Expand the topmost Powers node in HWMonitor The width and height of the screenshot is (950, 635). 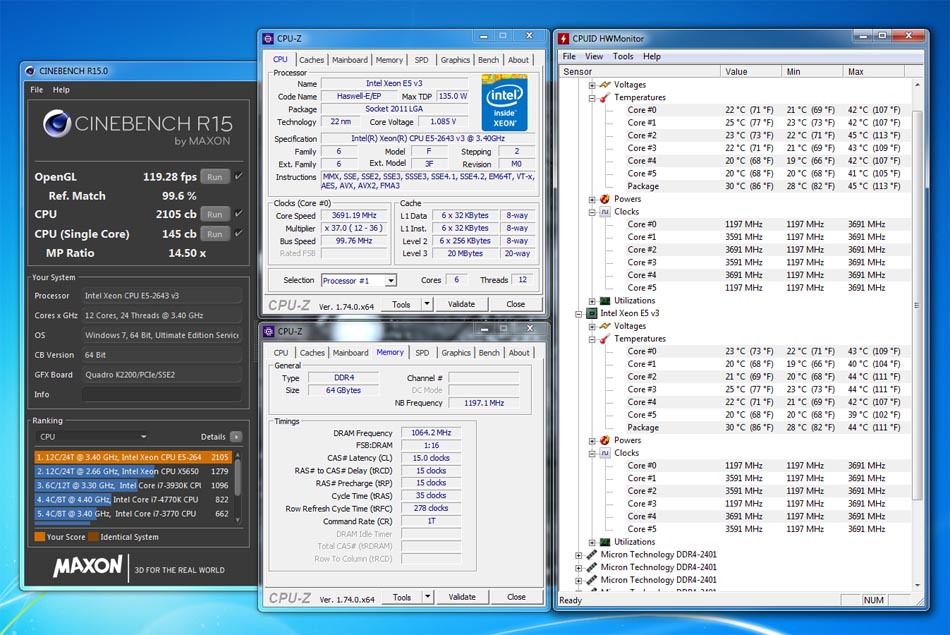point(592,199)
